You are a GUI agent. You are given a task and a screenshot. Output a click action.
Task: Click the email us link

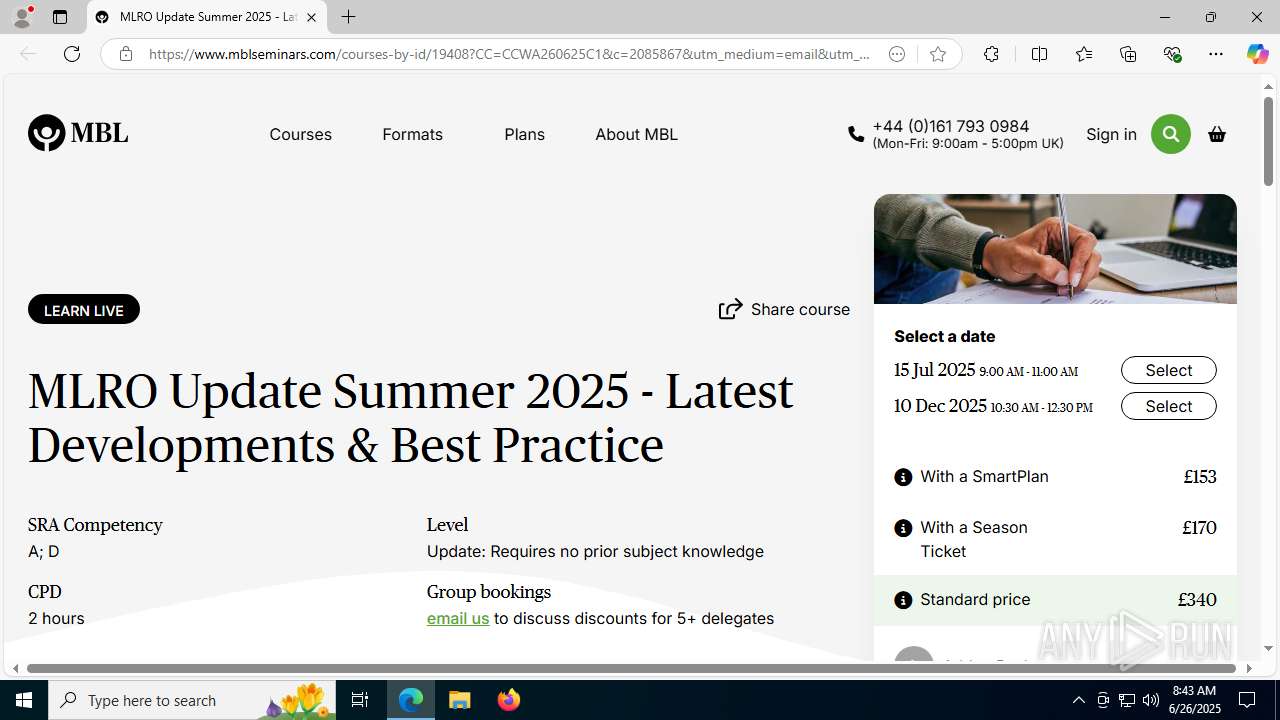point(458,618)
